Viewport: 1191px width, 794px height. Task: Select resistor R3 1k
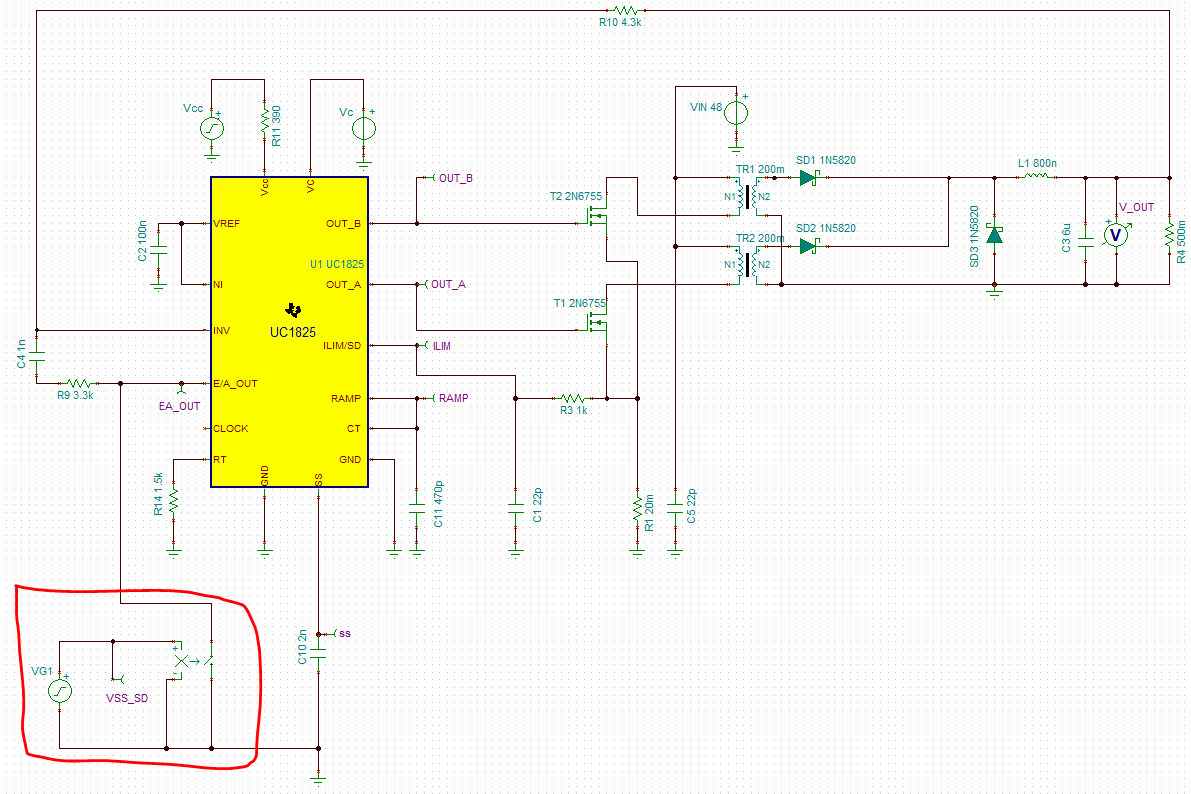click(573, 398)
